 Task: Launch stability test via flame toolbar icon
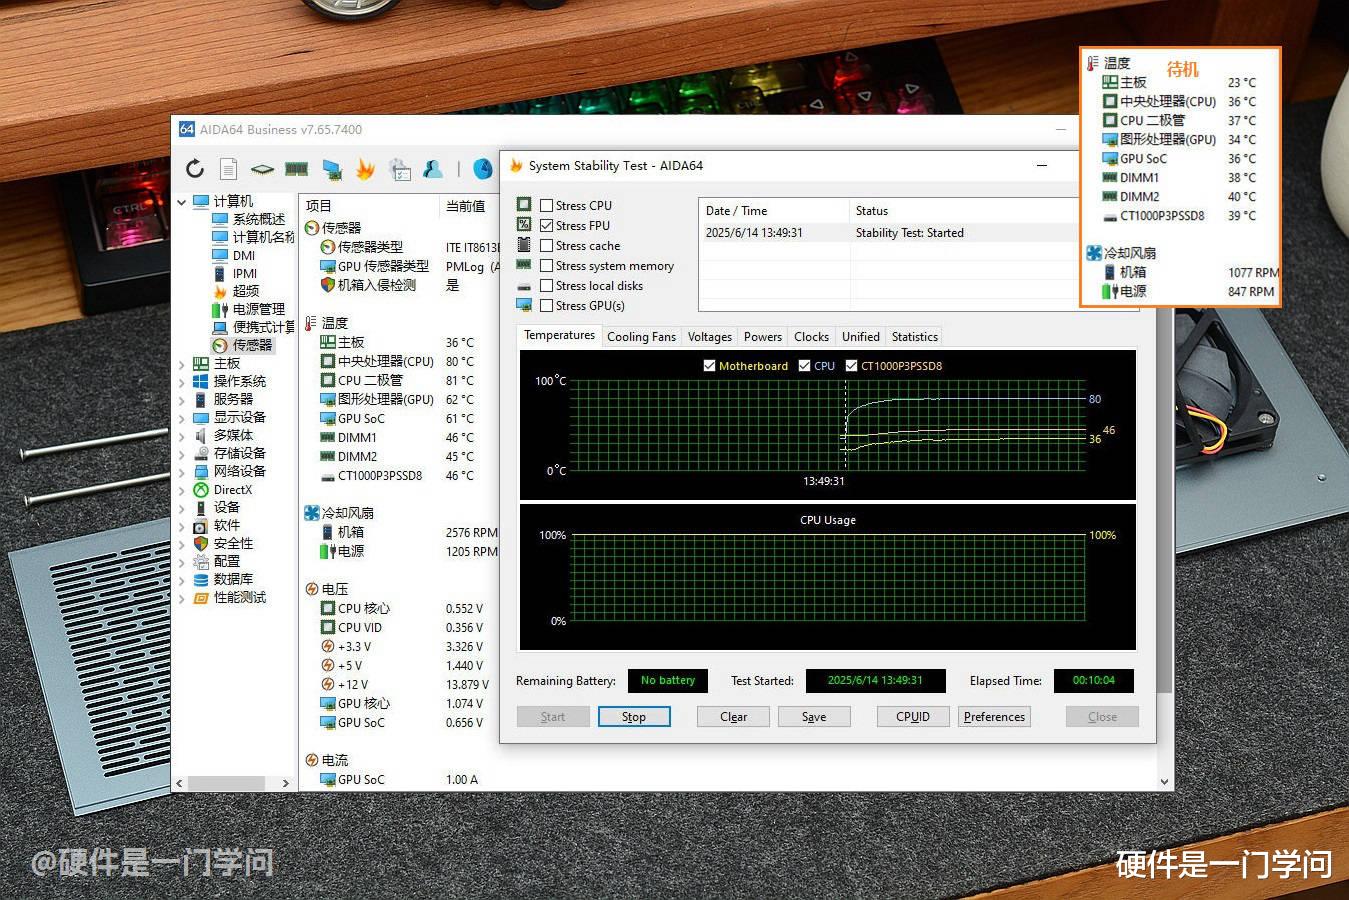point(366,169)
